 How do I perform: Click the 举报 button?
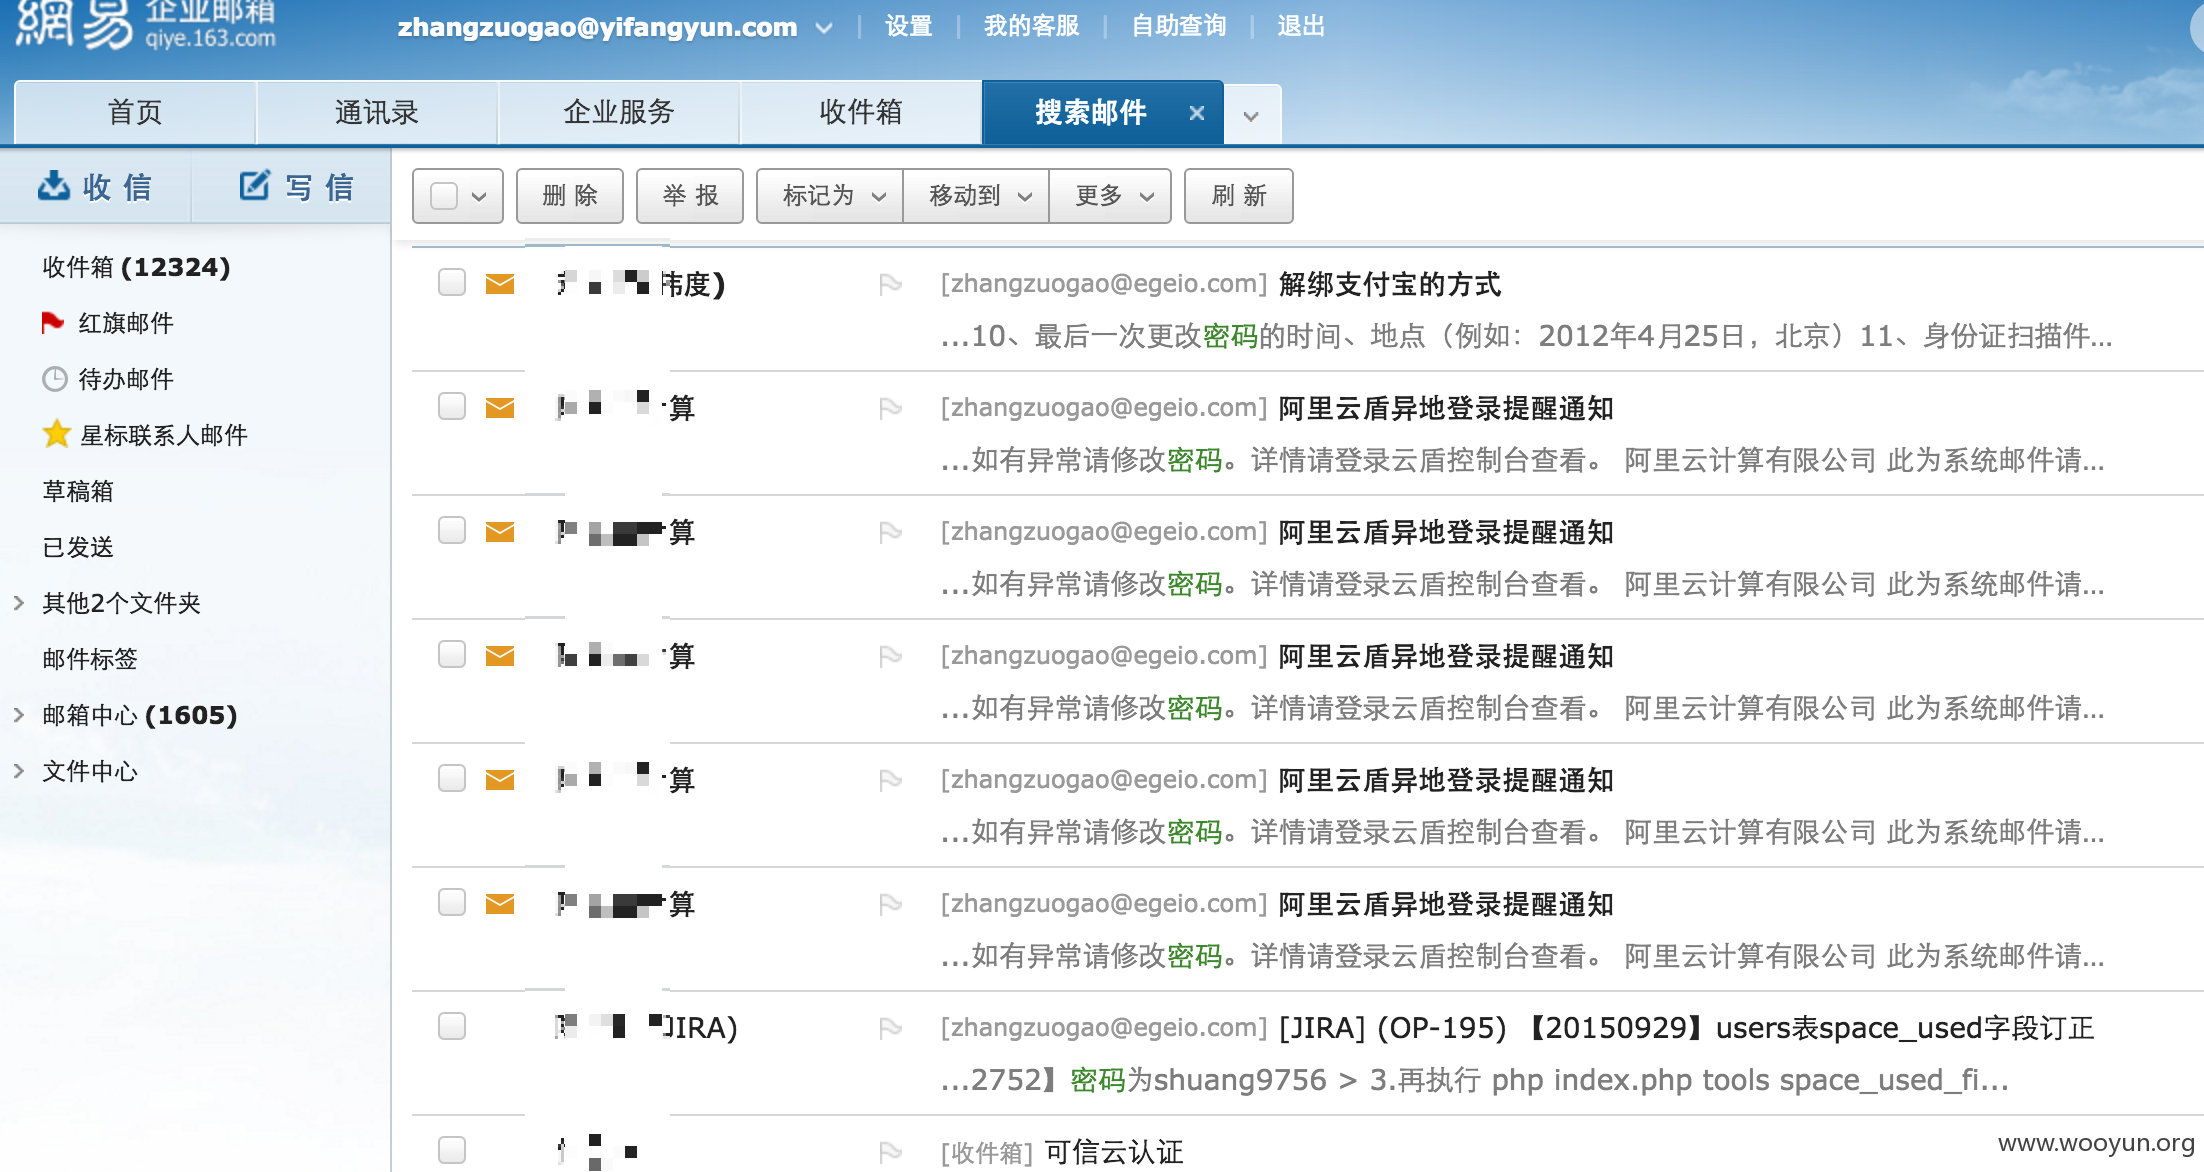tap(690, 196)
